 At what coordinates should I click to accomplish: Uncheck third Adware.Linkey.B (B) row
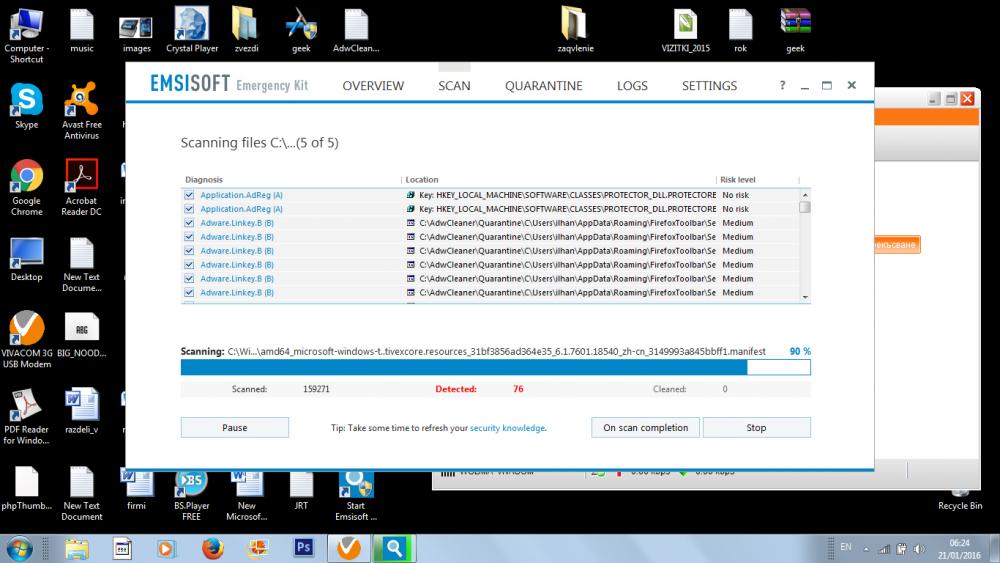pyautogui.click(x=189, y=251)
